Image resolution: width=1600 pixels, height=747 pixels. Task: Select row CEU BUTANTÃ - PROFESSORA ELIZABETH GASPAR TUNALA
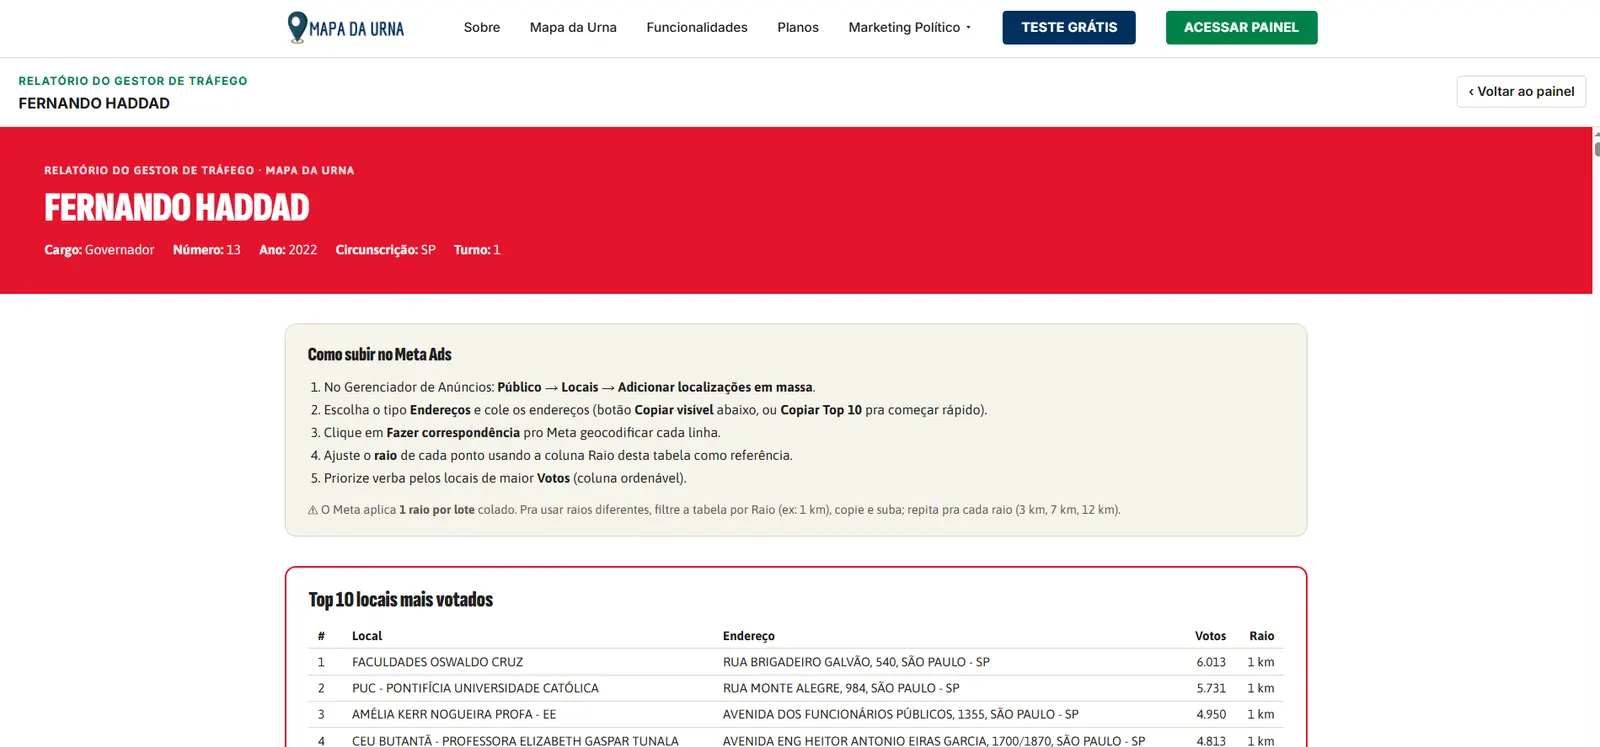tap(796, 738)
